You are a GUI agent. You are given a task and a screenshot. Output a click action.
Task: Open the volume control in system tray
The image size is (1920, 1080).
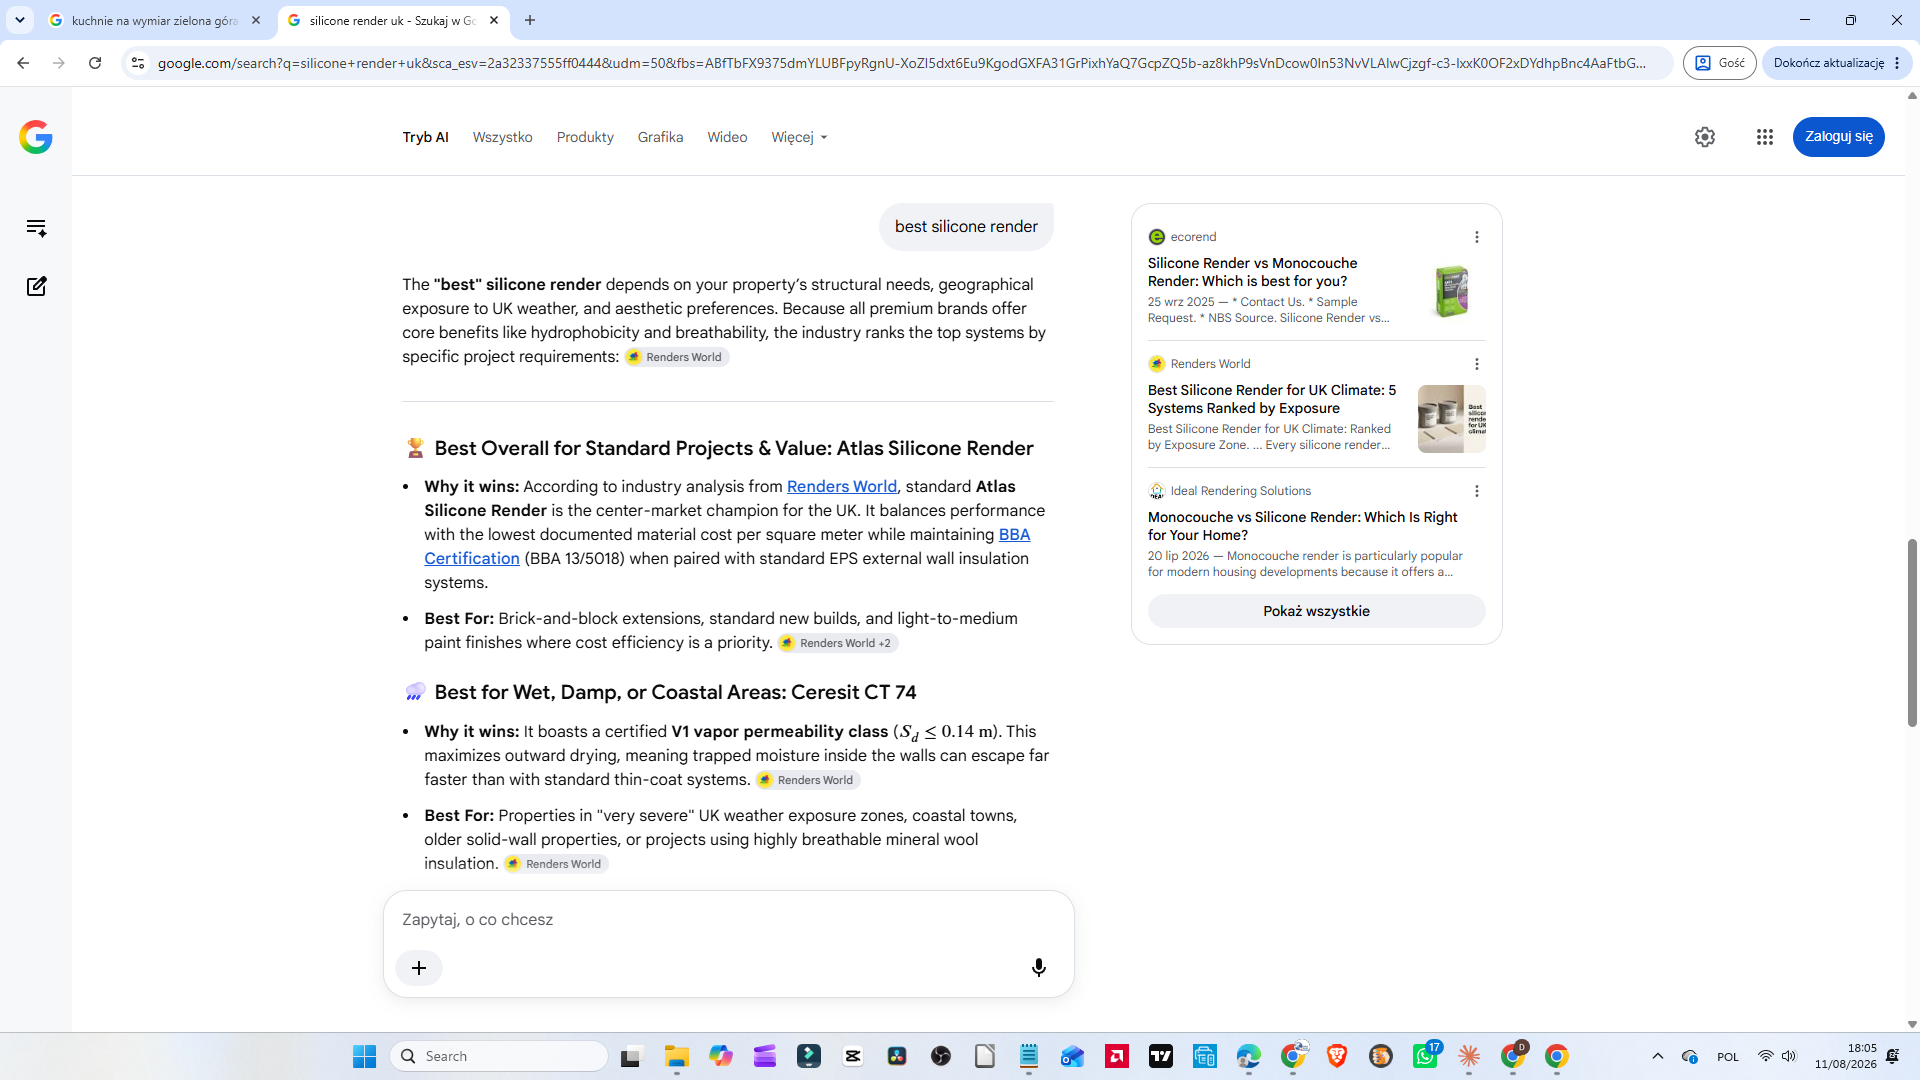pyautogui.click(x=1789, y=1056)
